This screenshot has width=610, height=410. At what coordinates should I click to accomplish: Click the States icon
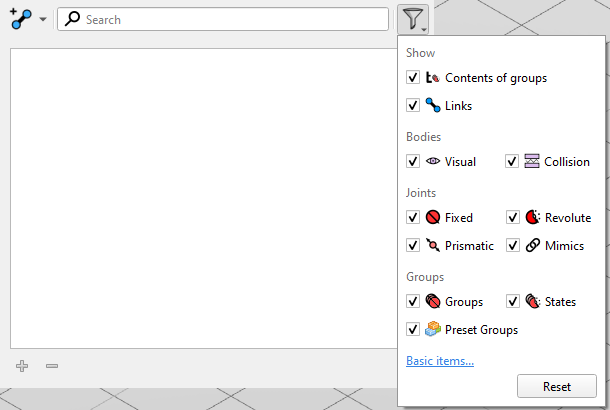click(533, 301)
